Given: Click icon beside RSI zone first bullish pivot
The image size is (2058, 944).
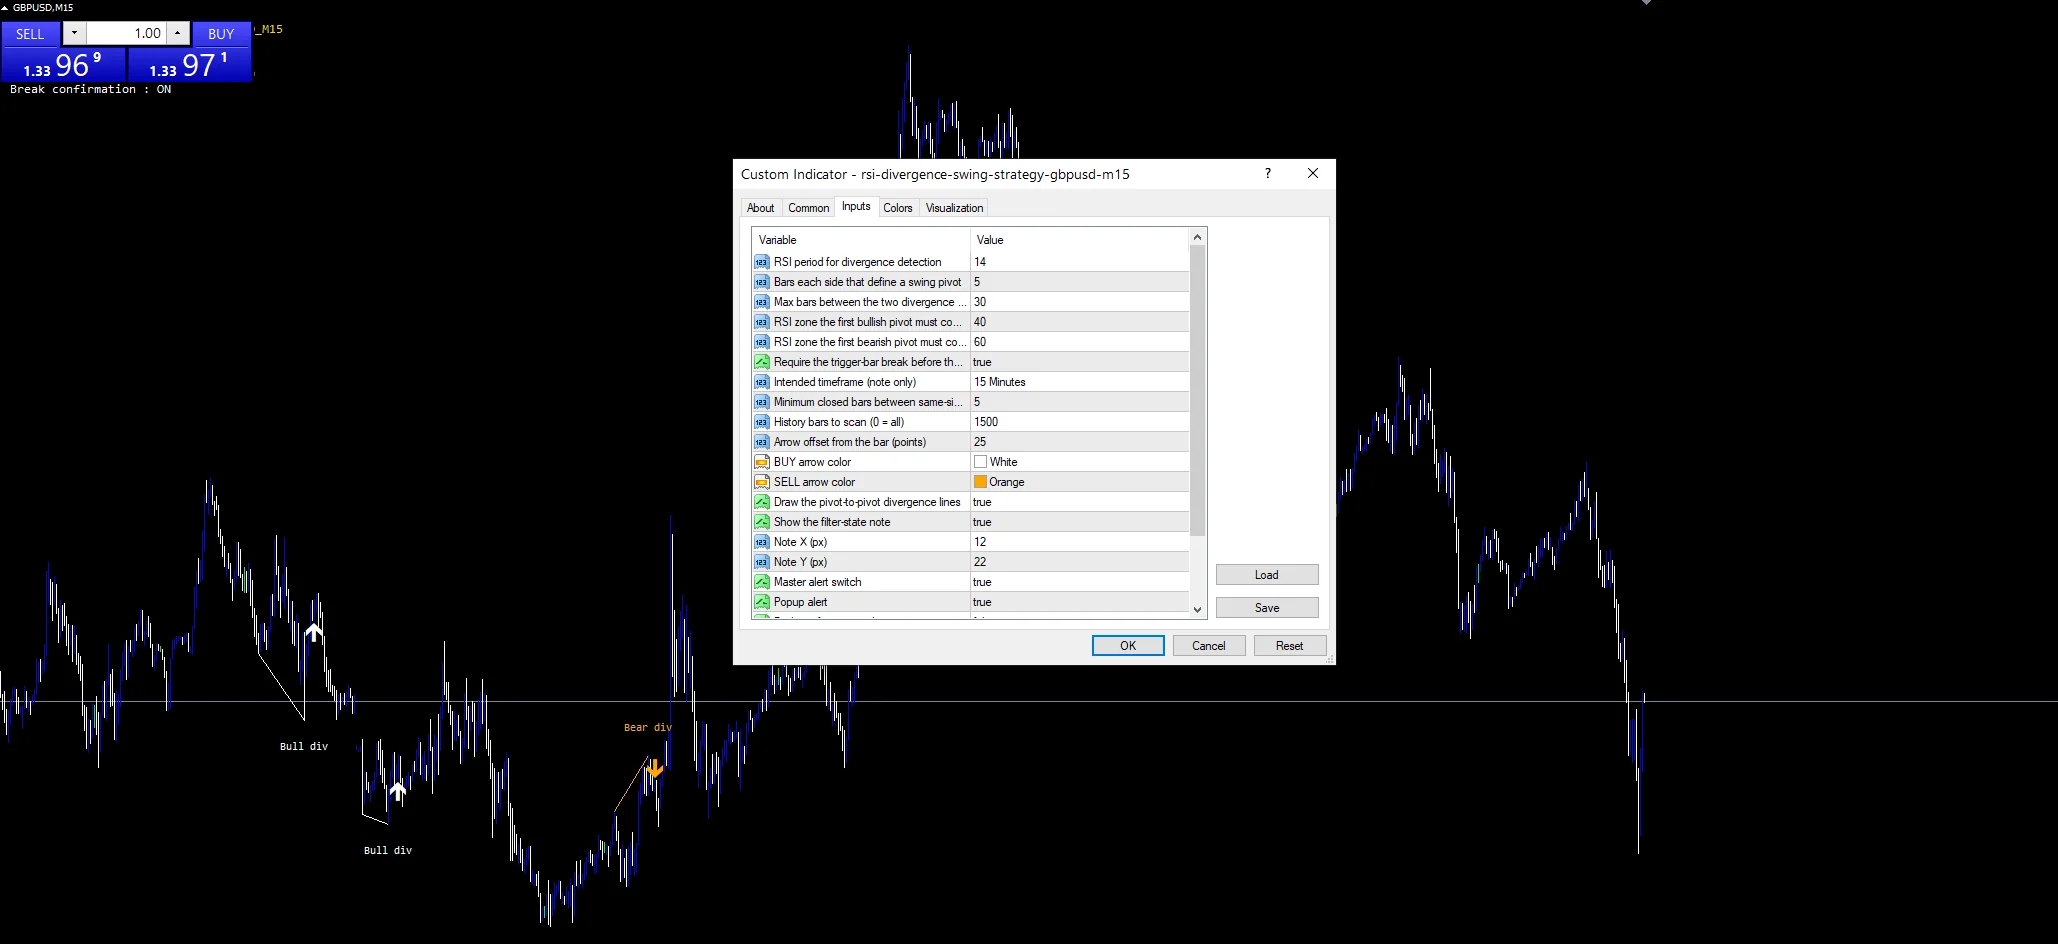Looking at the screenshot, I should [761, 322].
